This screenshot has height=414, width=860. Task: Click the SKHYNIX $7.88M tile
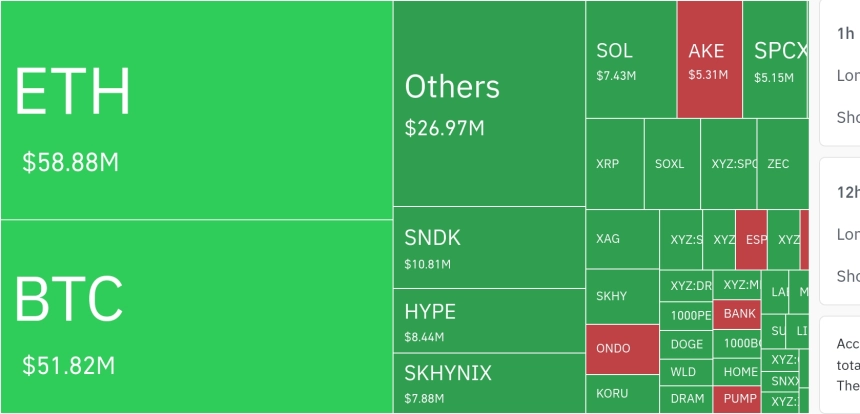(489, 383)
